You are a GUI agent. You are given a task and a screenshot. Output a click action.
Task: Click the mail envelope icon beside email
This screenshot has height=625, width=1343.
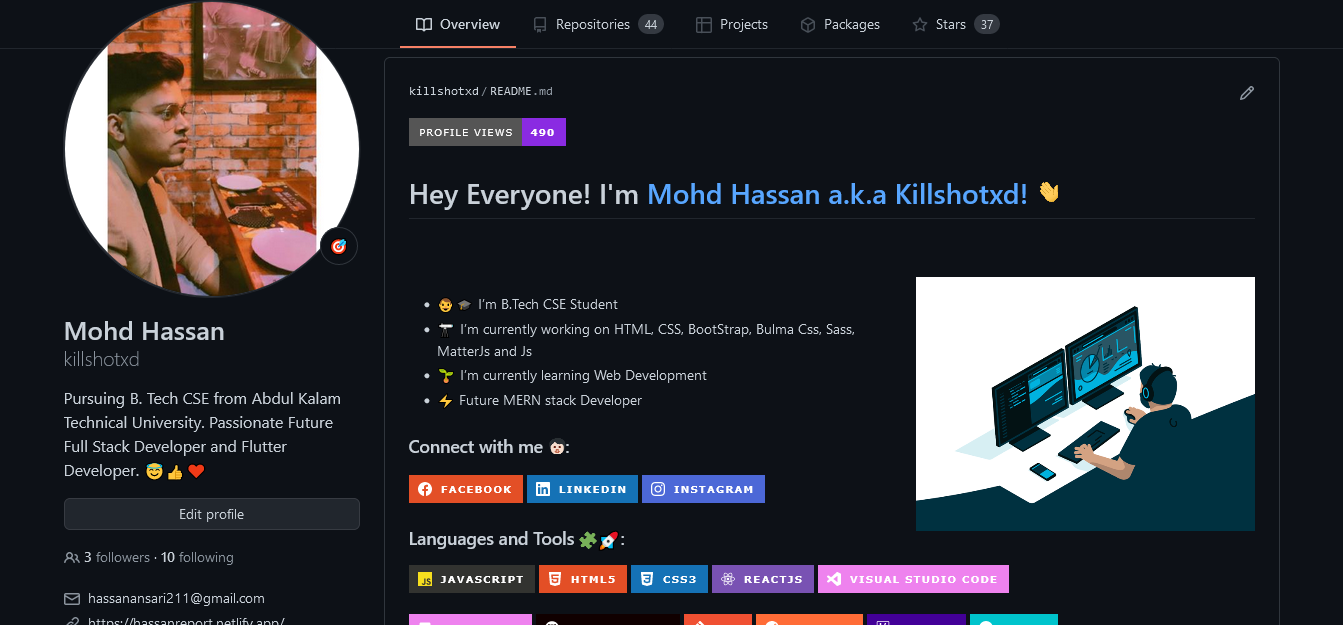pos(72,599)
